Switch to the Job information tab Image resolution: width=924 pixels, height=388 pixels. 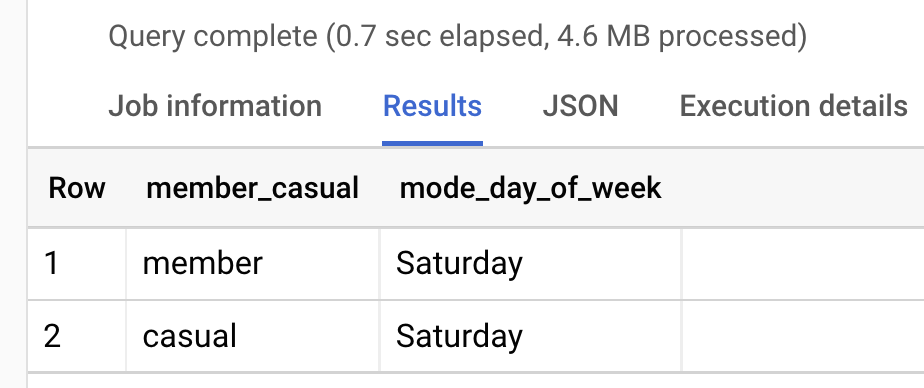coord(214,106)
